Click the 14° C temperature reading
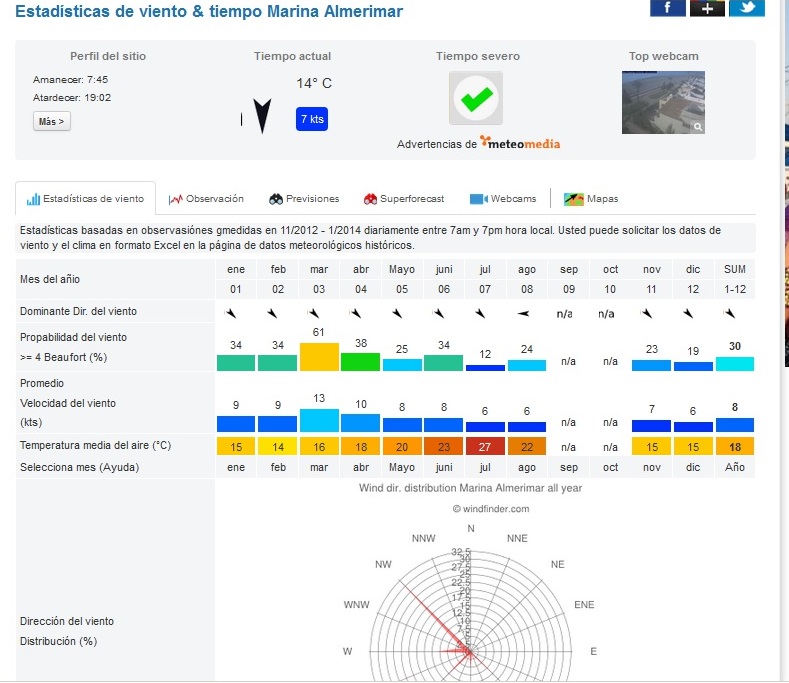The image size is (789, 683). [x=314, y=83]
